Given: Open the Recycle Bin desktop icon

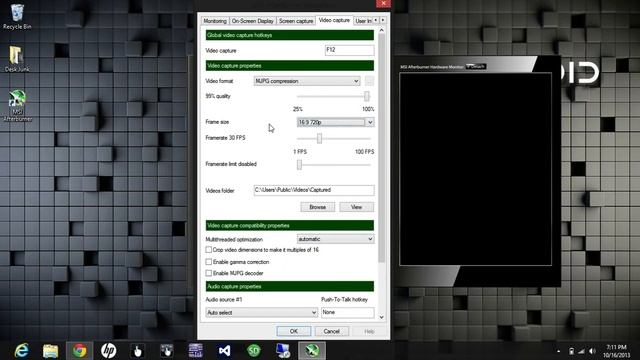Looking at the screenshot, I should pos(17,16).
